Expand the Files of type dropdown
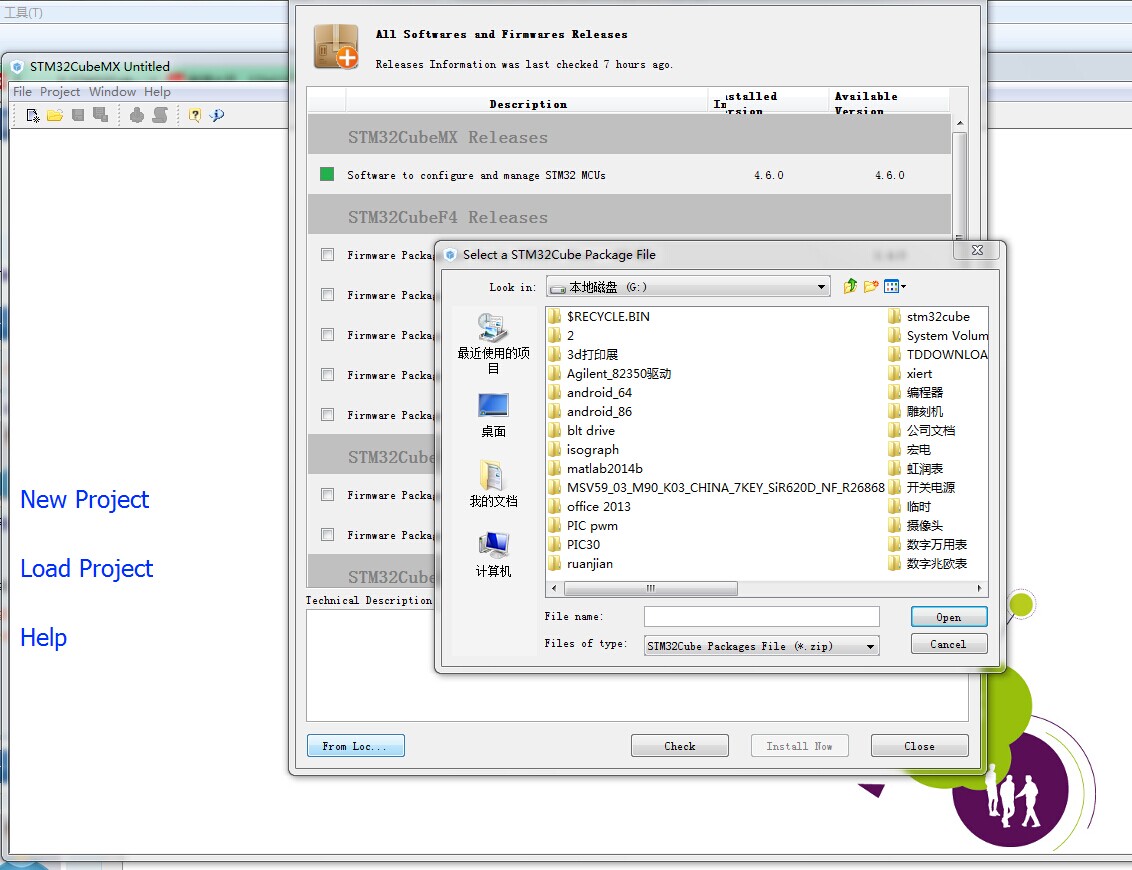Screen dimensions: 1132x870 coord(871,645)
